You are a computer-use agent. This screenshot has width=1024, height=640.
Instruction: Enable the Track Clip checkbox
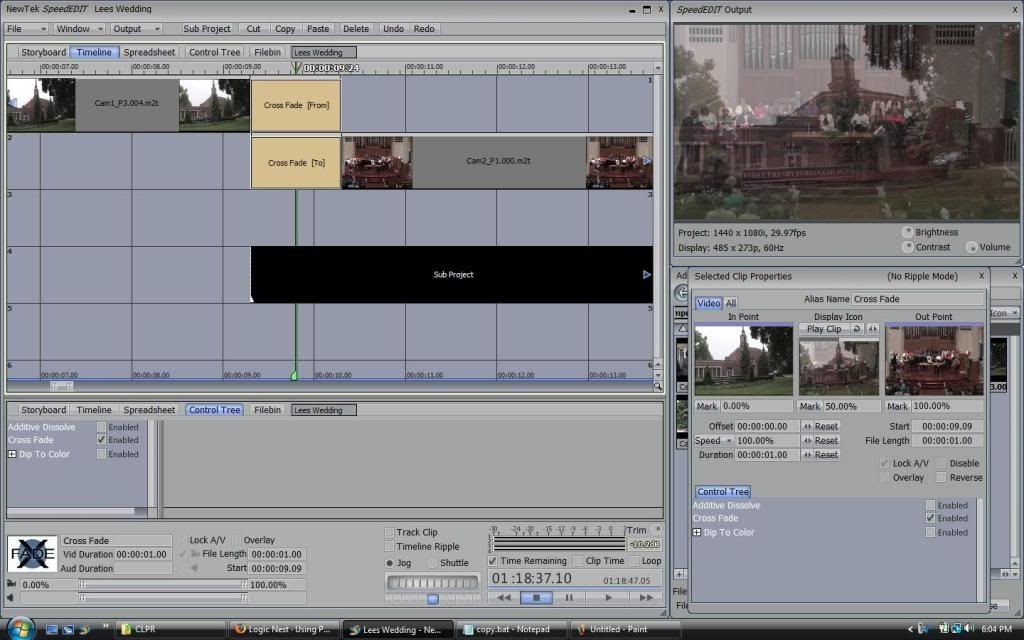[x=389, y=532]
